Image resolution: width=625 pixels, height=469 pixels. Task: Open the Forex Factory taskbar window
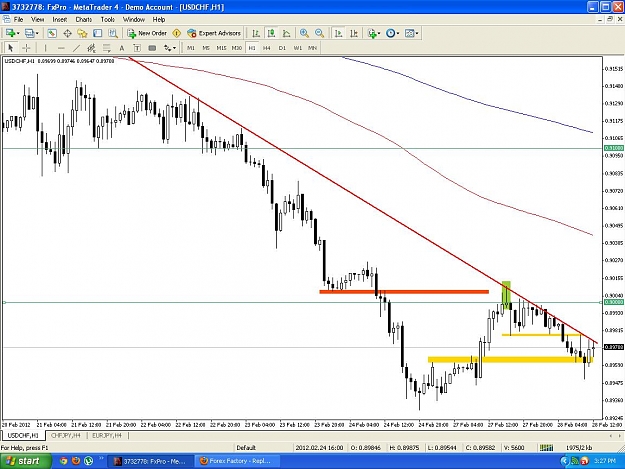(x=238, y=461)
